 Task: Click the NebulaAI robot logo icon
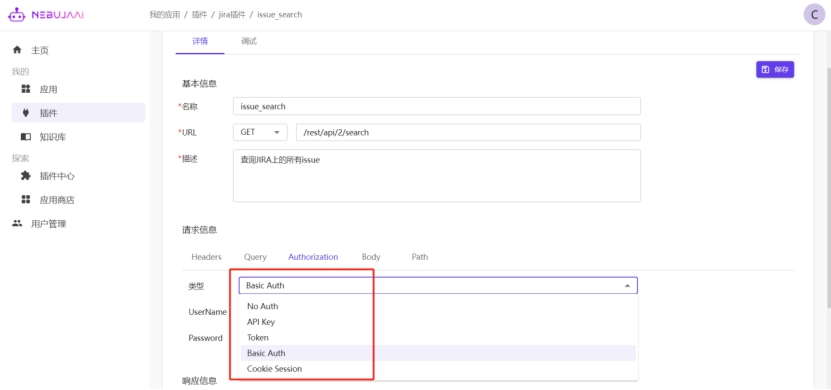[16, 14]
